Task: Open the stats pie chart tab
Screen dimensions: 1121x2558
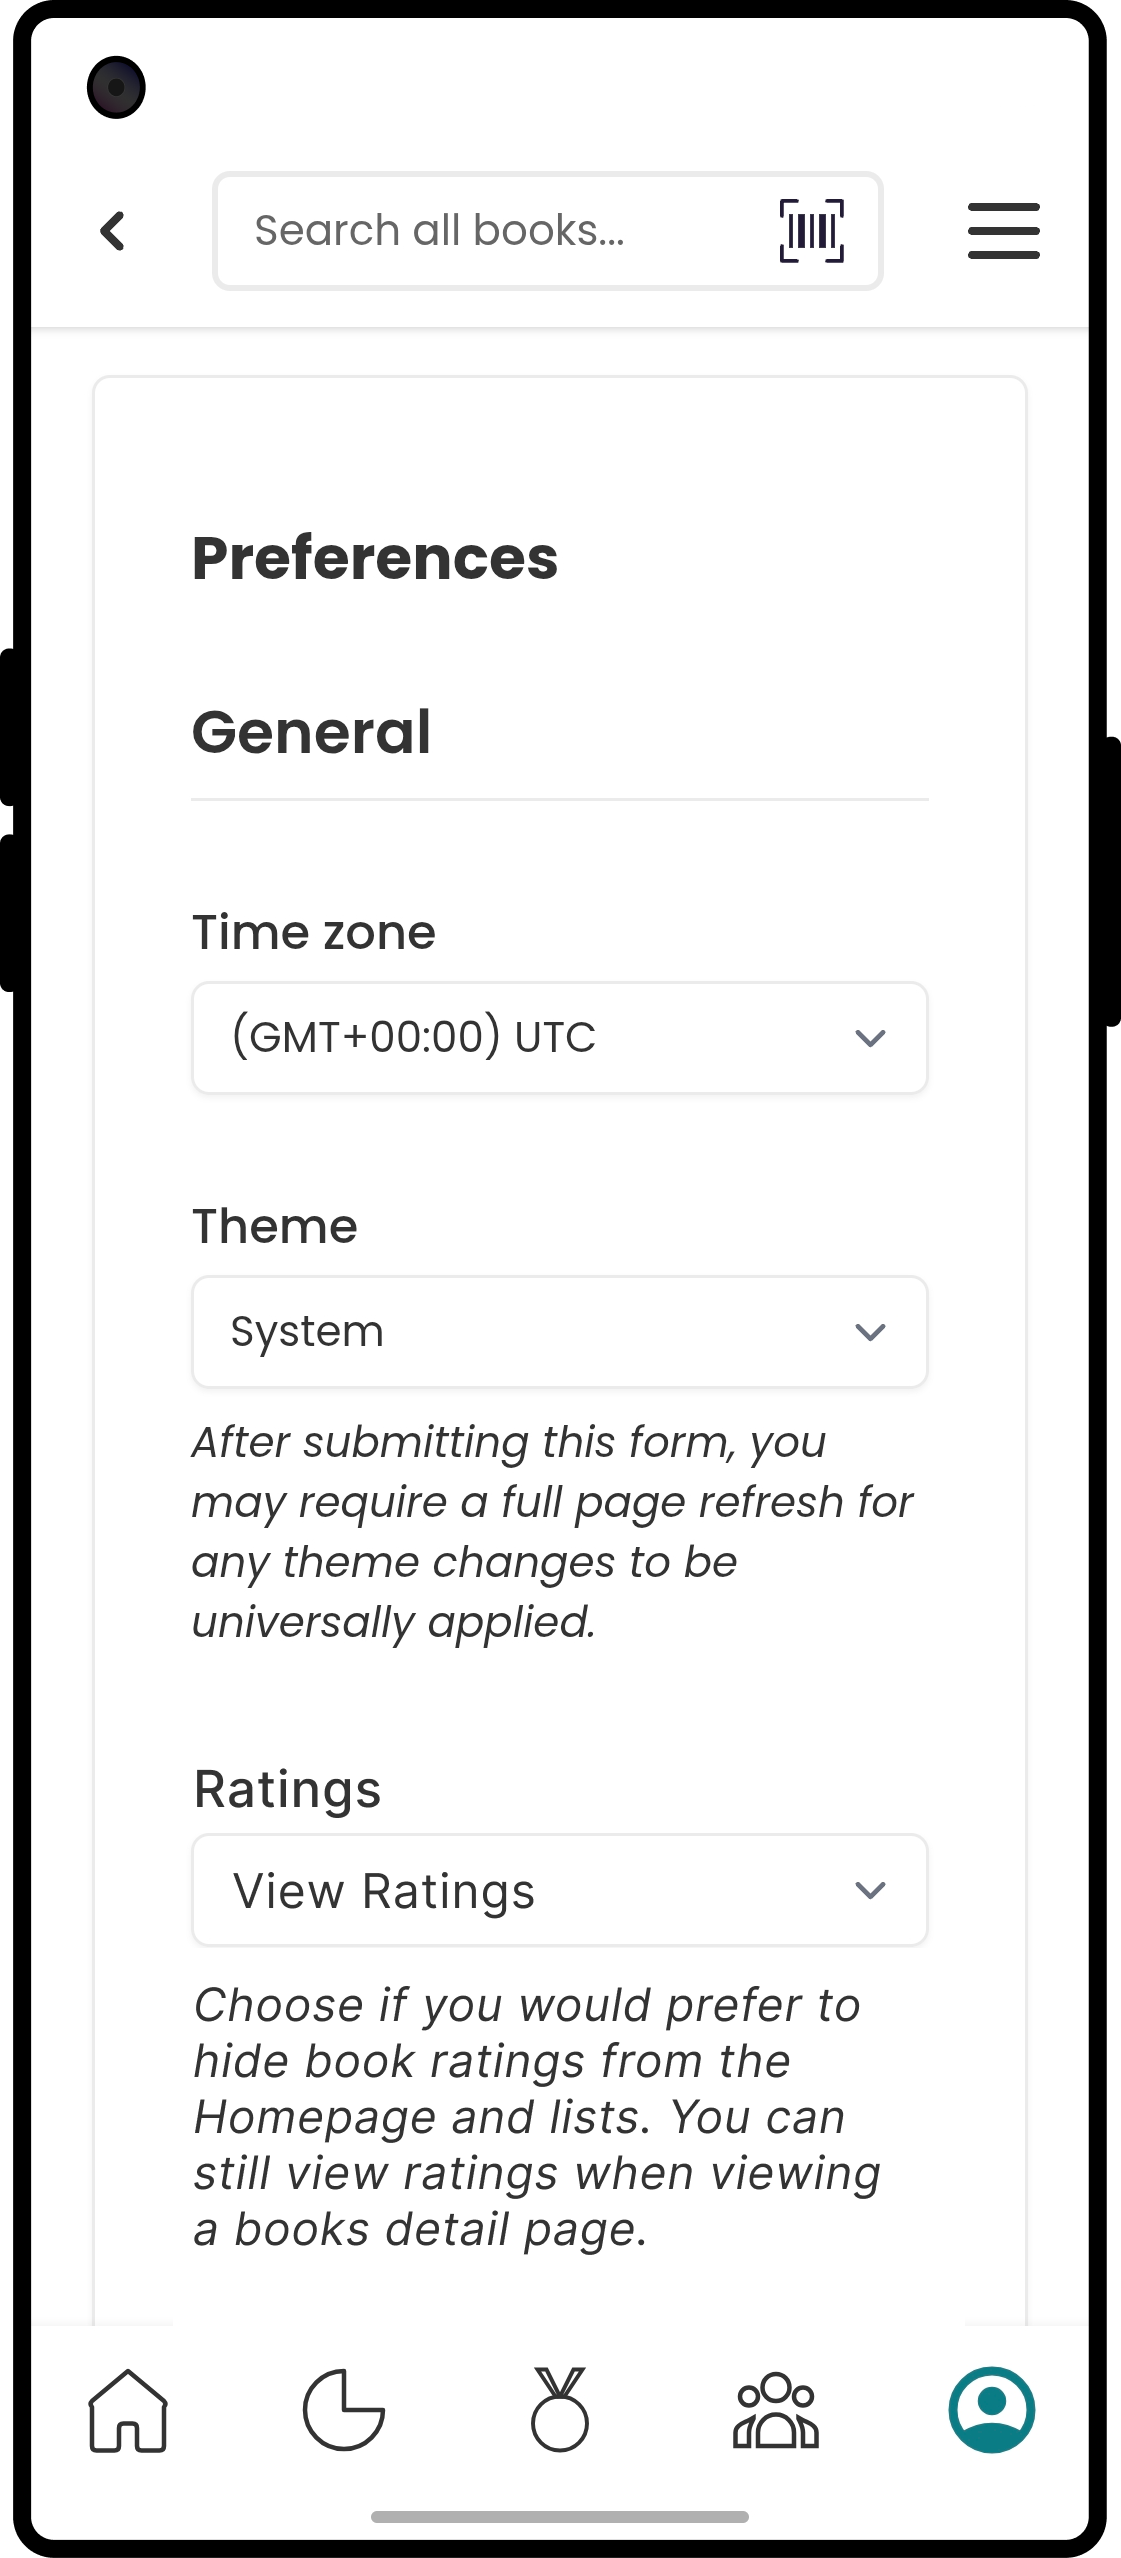Action: click(x=344, y=2410)
